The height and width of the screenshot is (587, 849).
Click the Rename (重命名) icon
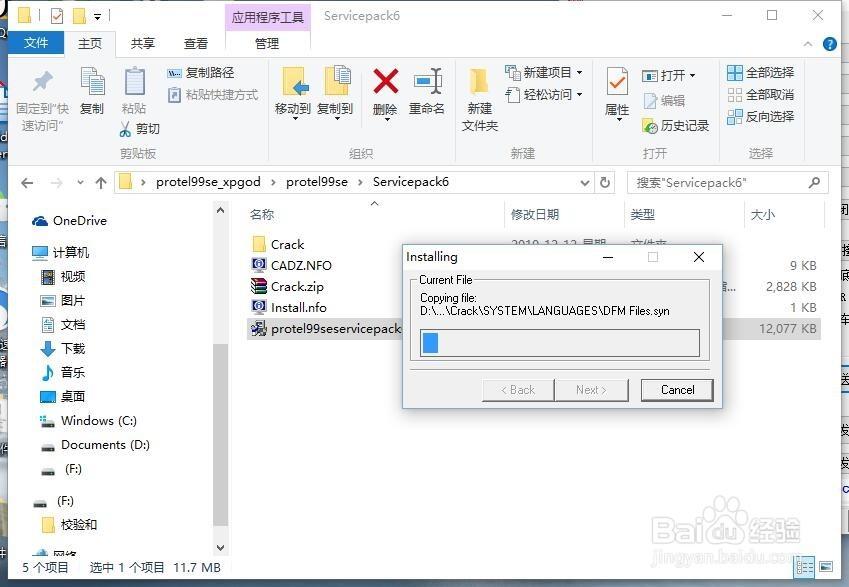pyautogui.click(x=428, y=81)
